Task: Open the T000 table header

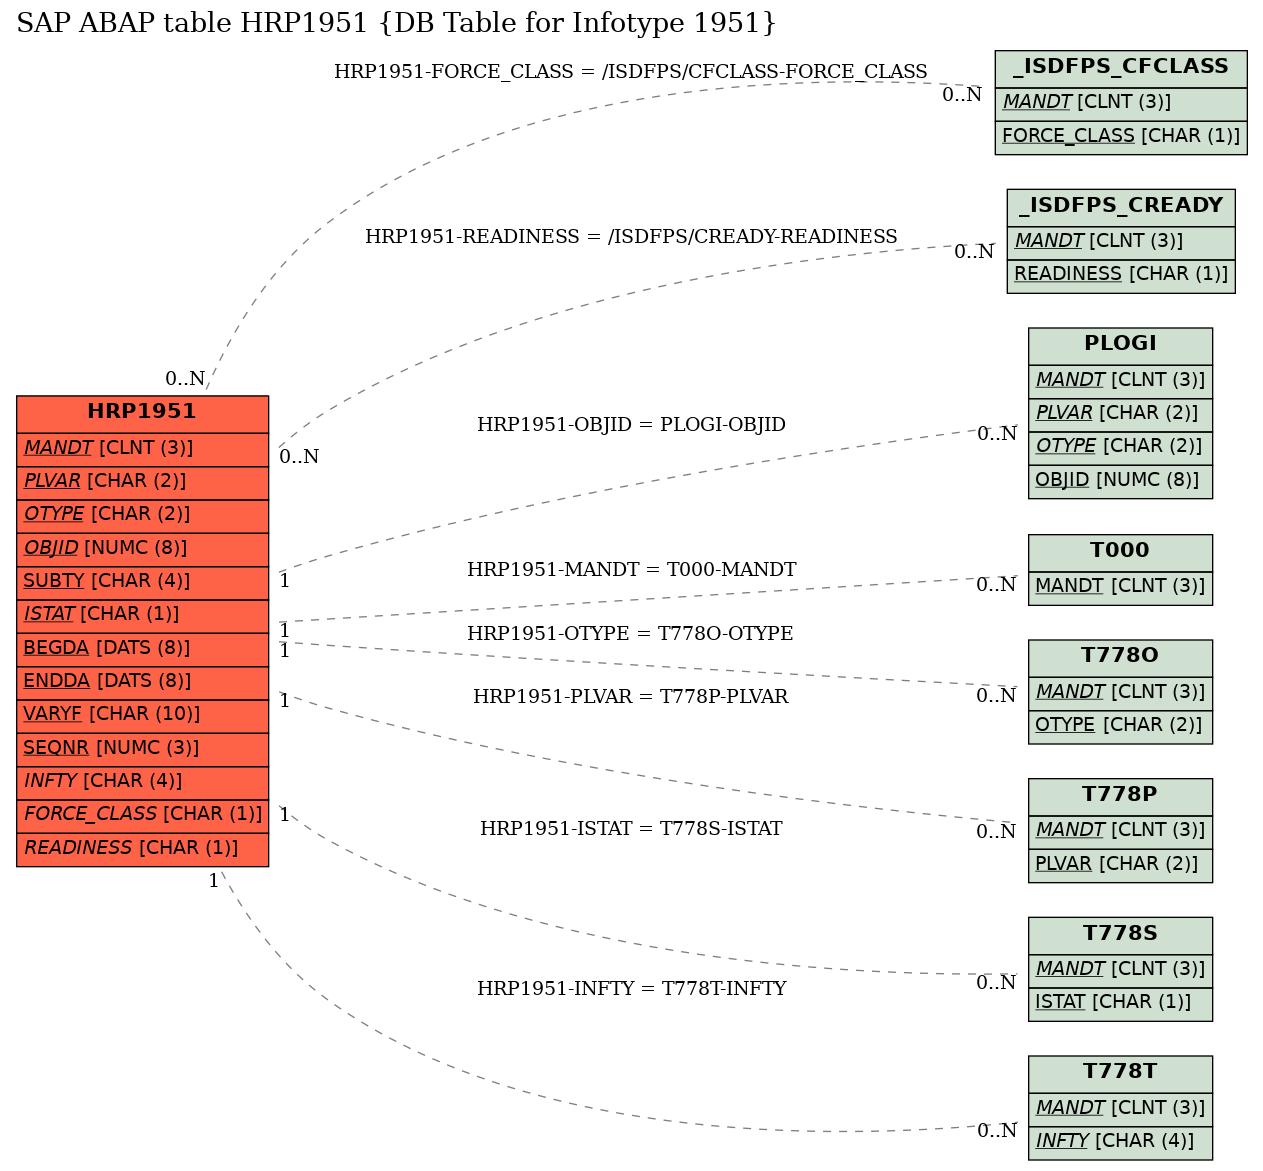Action: pos(1120,552)
